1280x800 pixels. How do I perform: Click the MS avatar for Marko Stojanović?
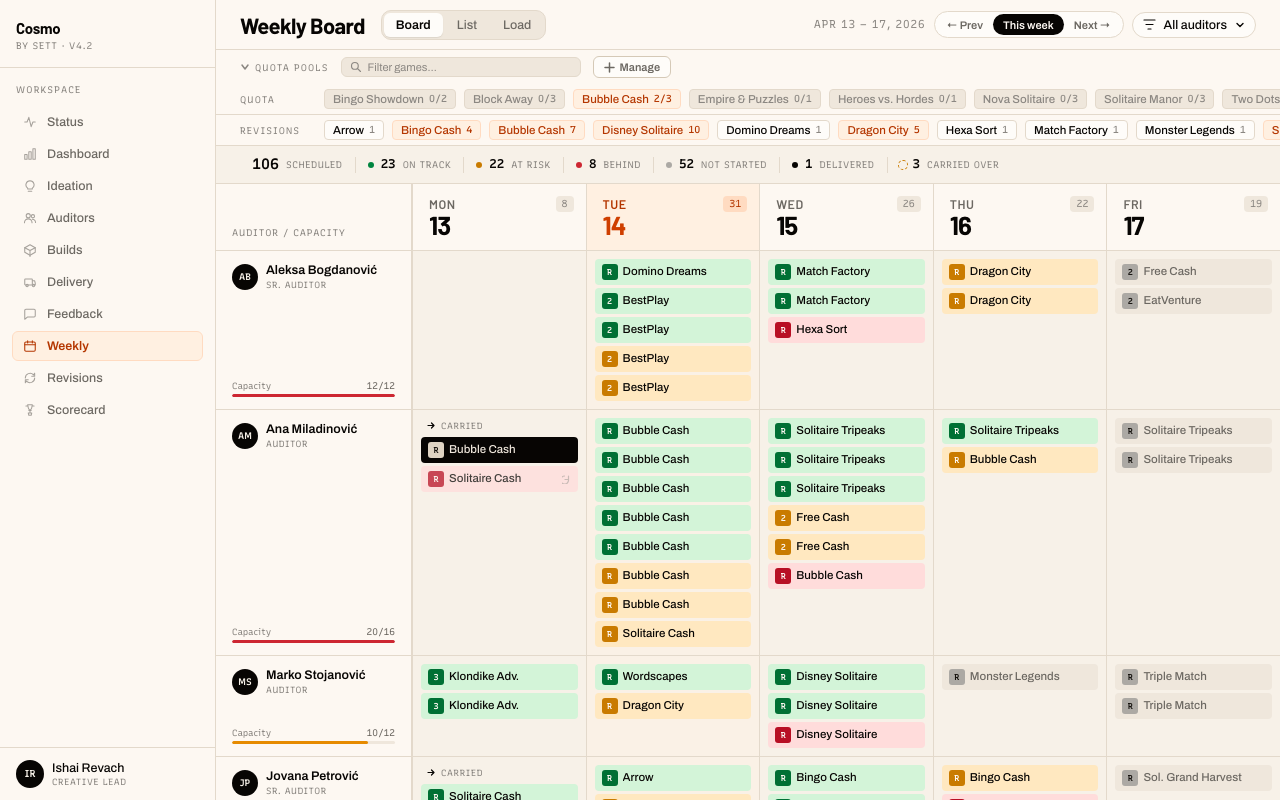245,682
